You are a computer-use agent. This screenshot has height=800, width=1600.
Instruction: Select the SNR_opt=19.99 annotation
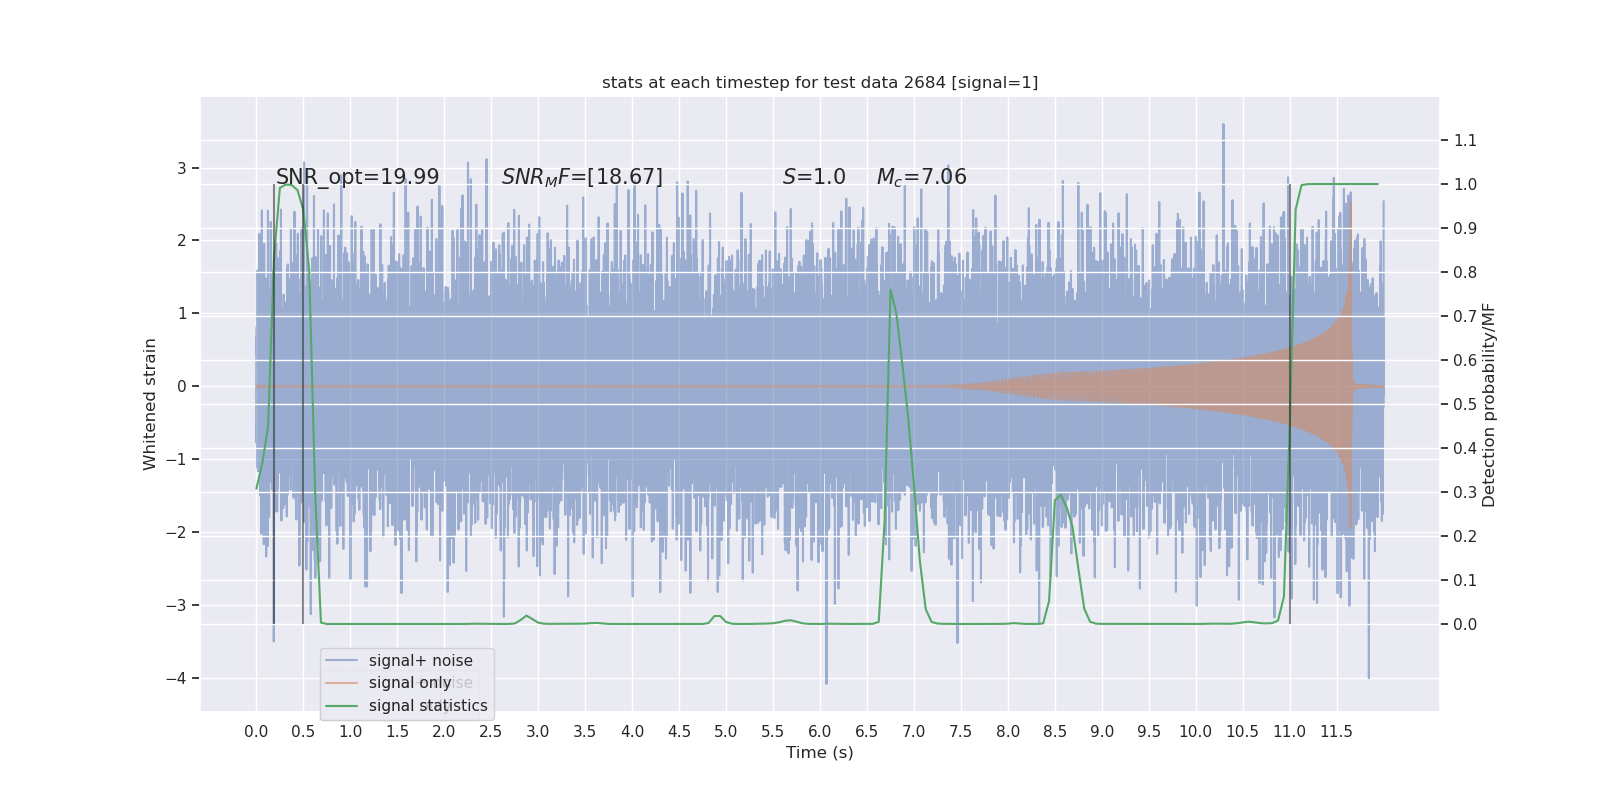[x=358, y=177]
